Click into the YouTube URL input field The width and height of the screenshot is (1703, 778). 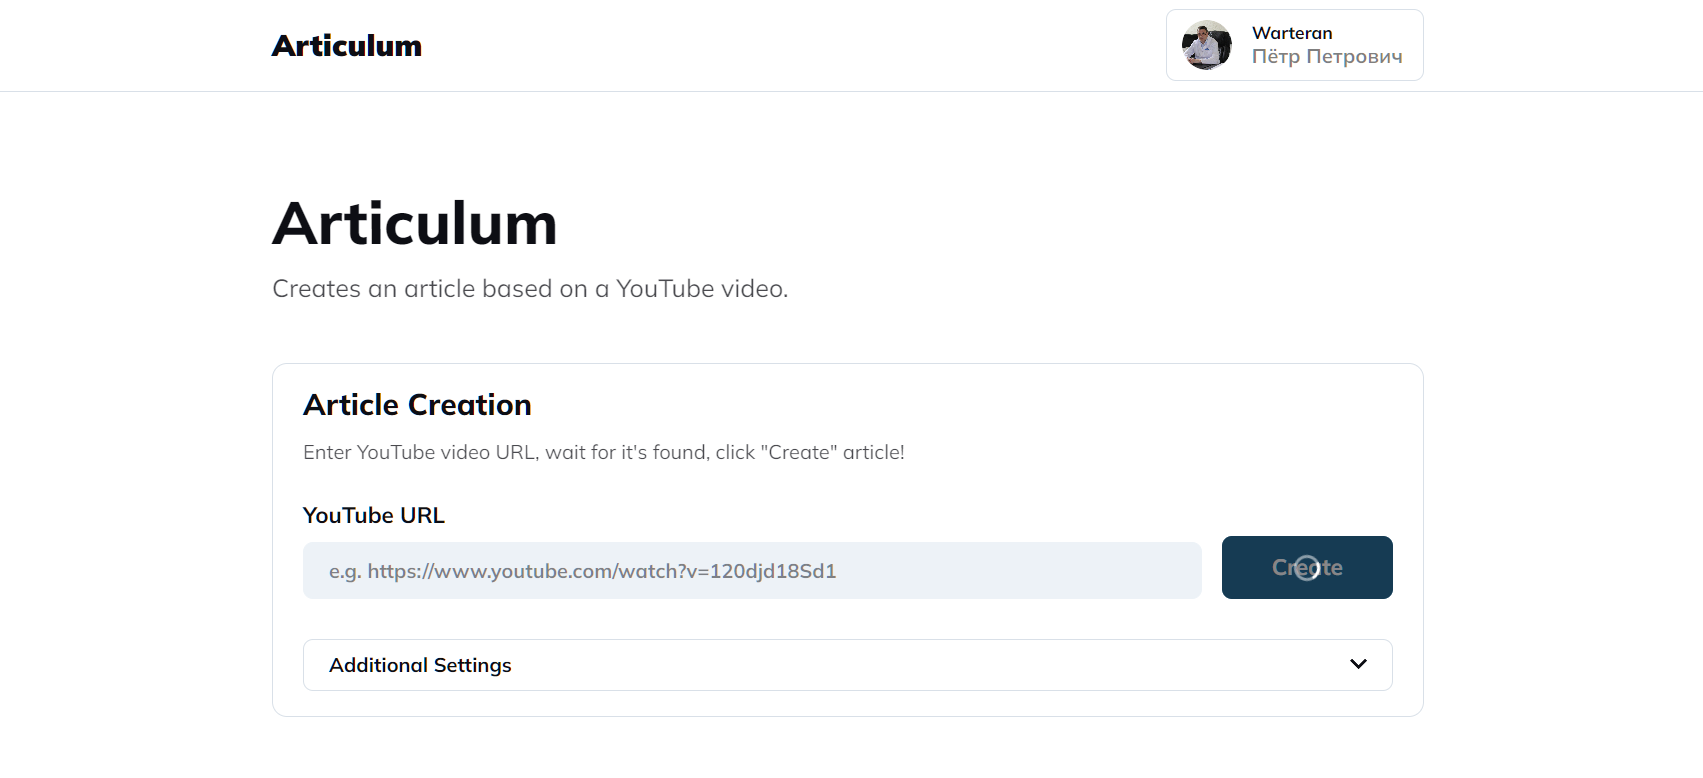[x=750, y=571]
